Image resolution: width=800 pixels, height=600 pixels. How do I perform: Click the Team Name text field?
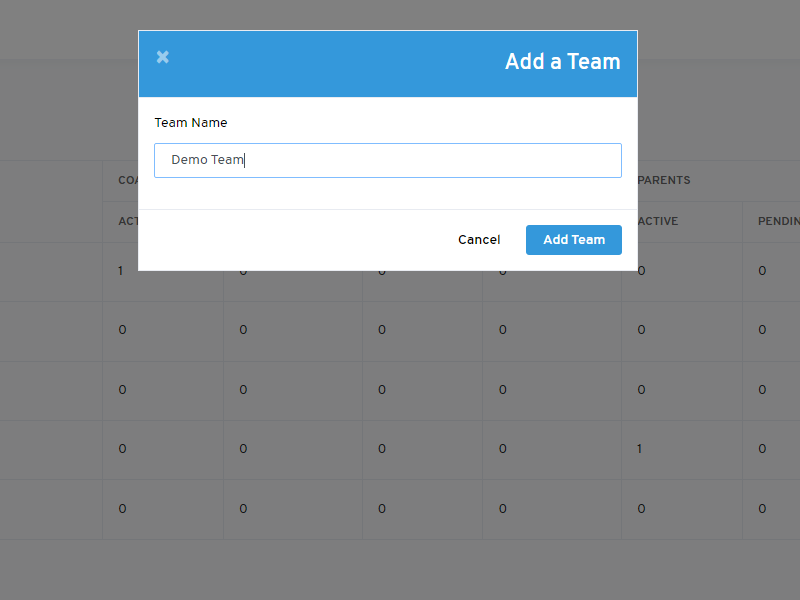click(x=388, y=160)
